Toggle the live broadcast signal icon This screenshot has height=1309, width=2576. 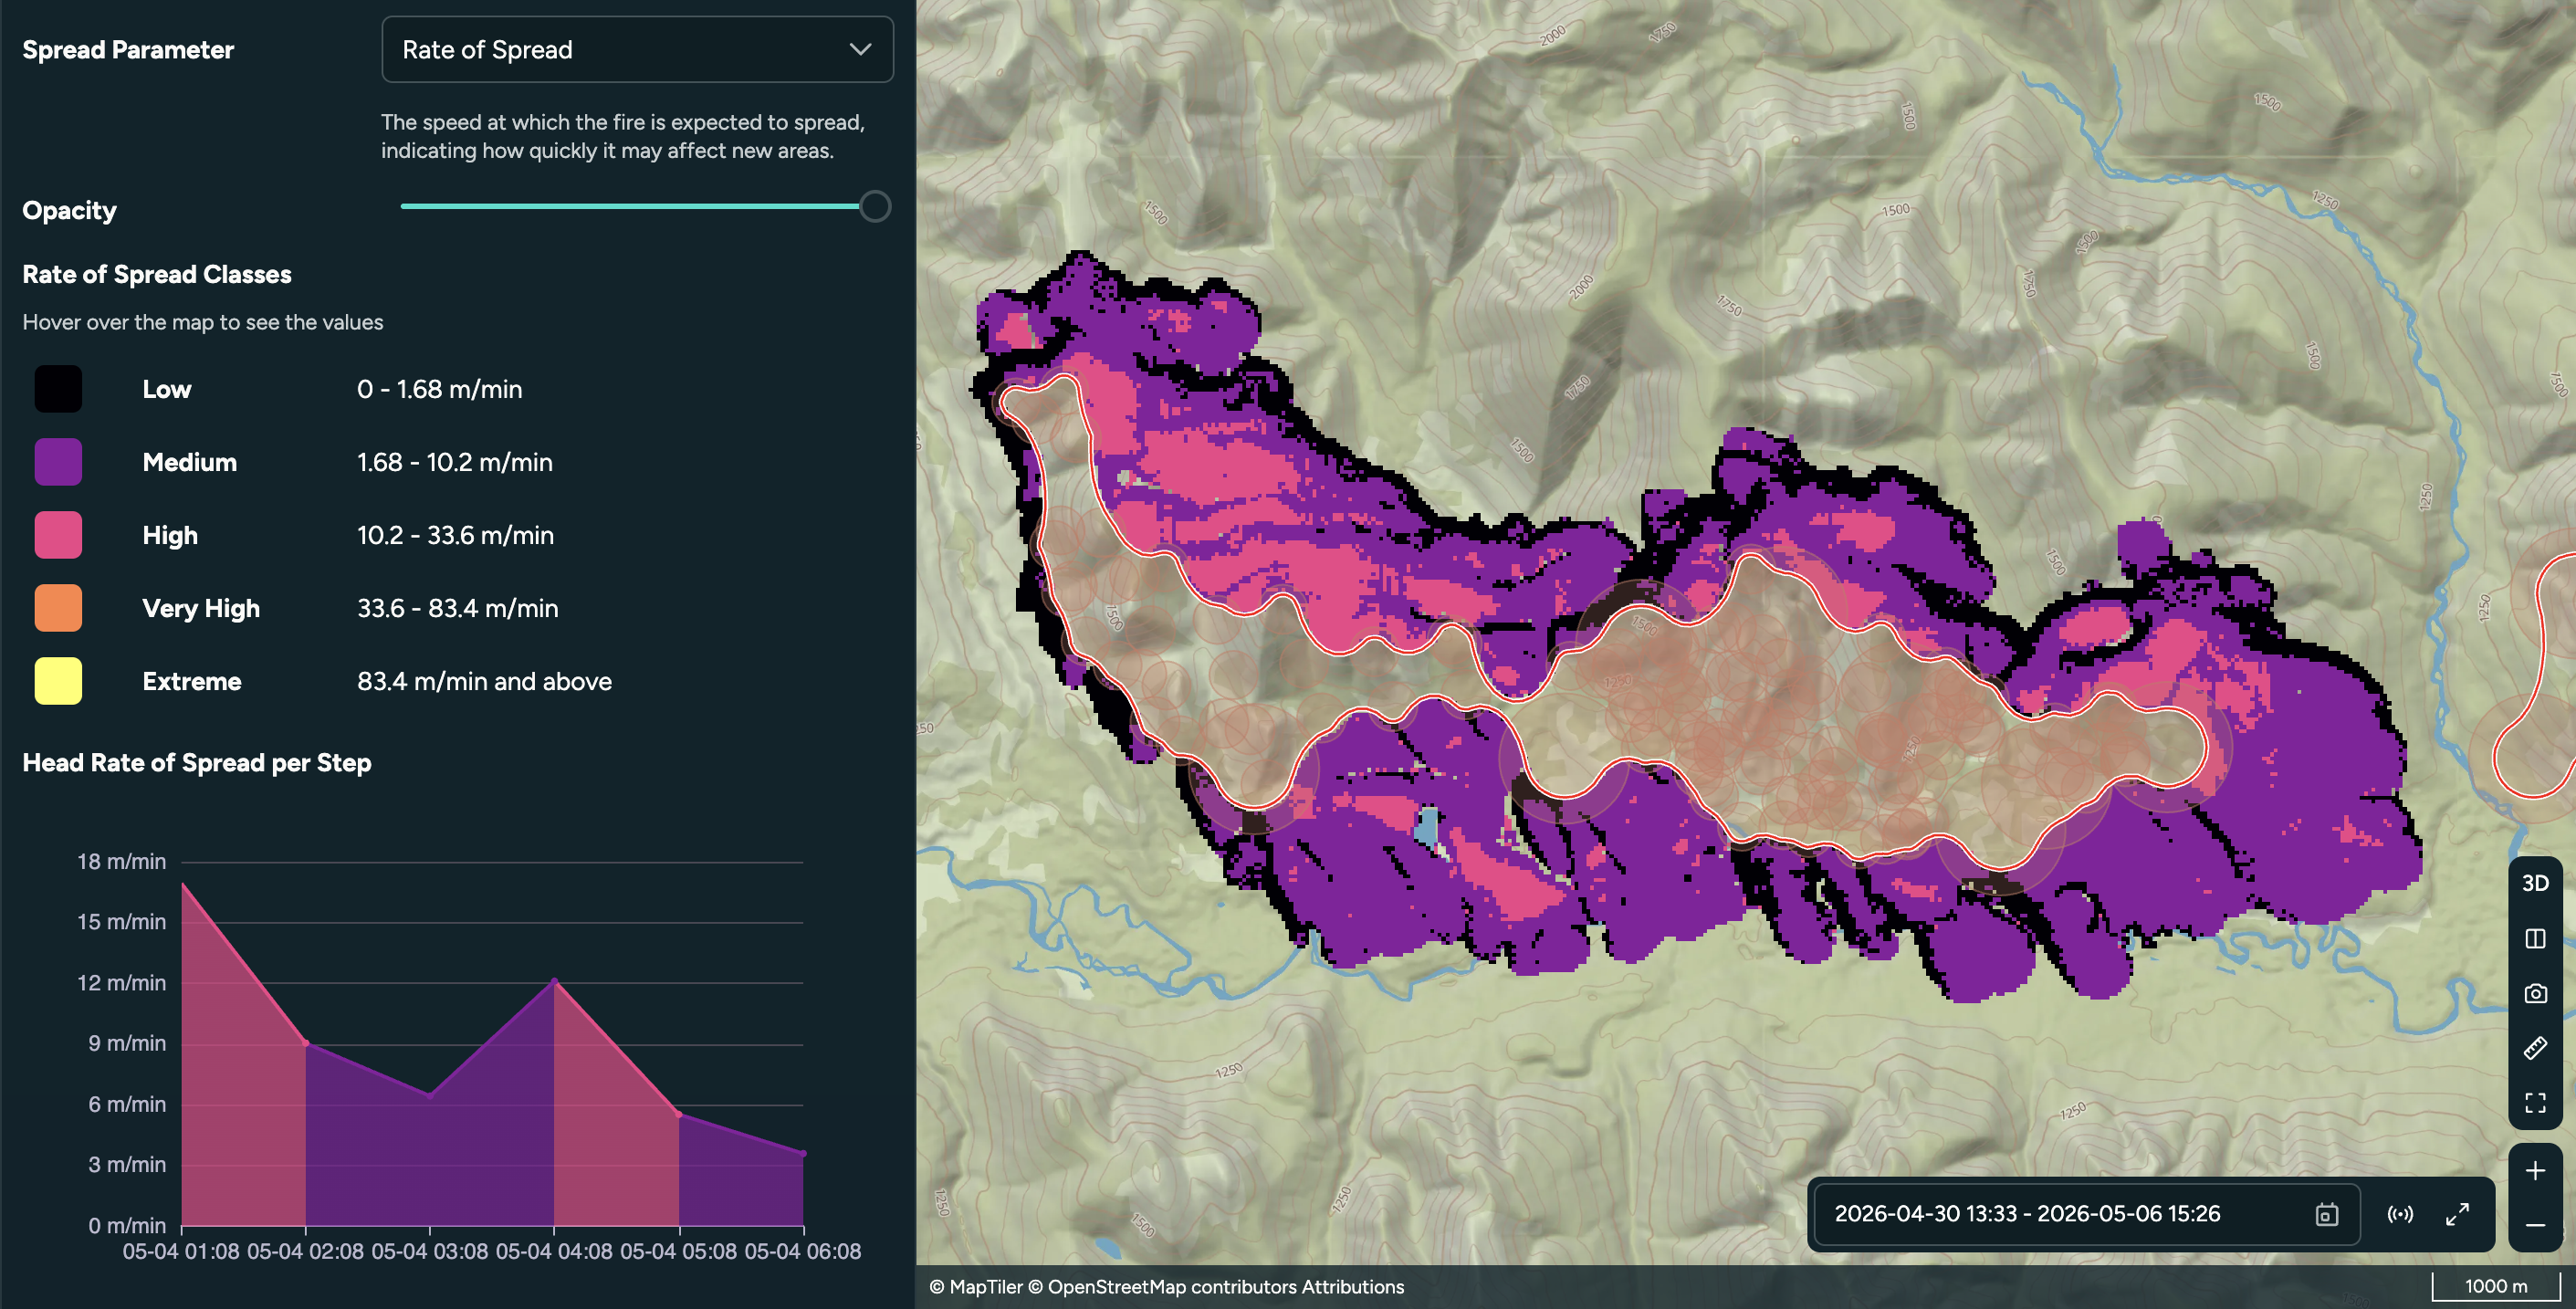point(2399,1214)
